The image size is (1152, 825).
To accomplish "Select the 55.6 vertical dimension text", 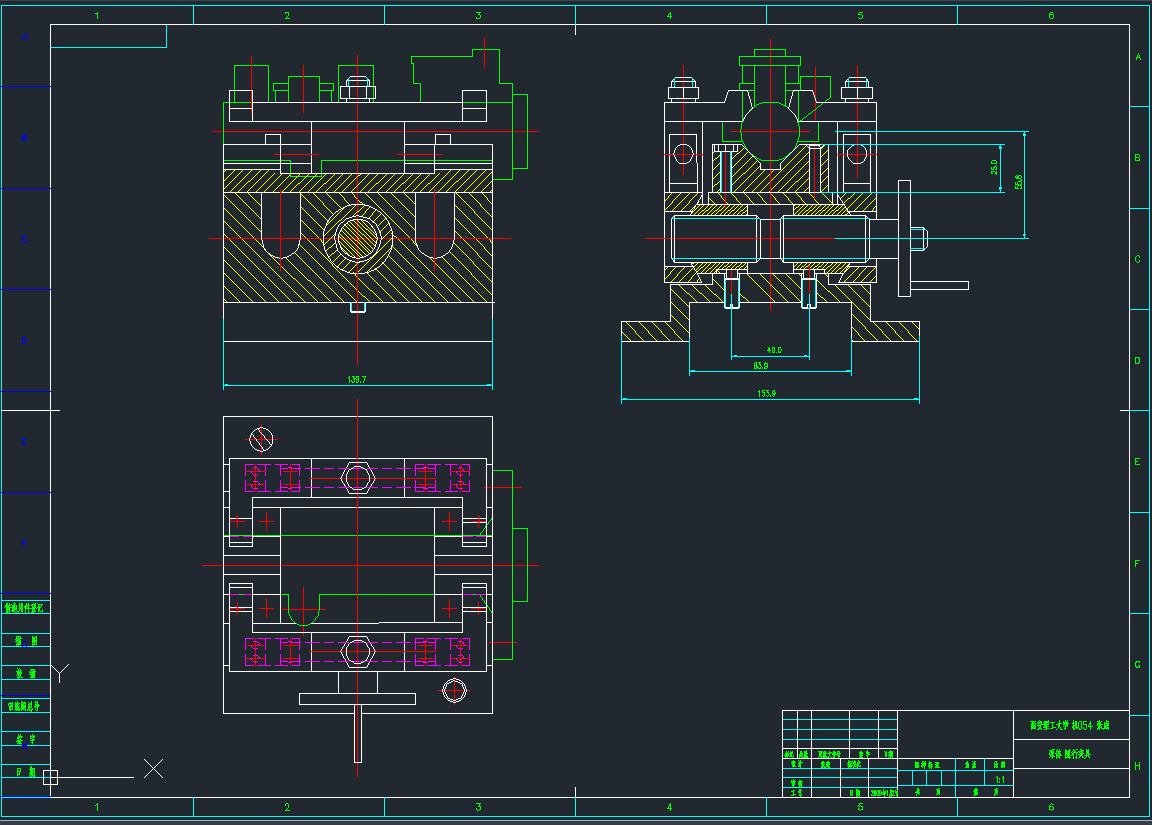I will [1018, 182].
